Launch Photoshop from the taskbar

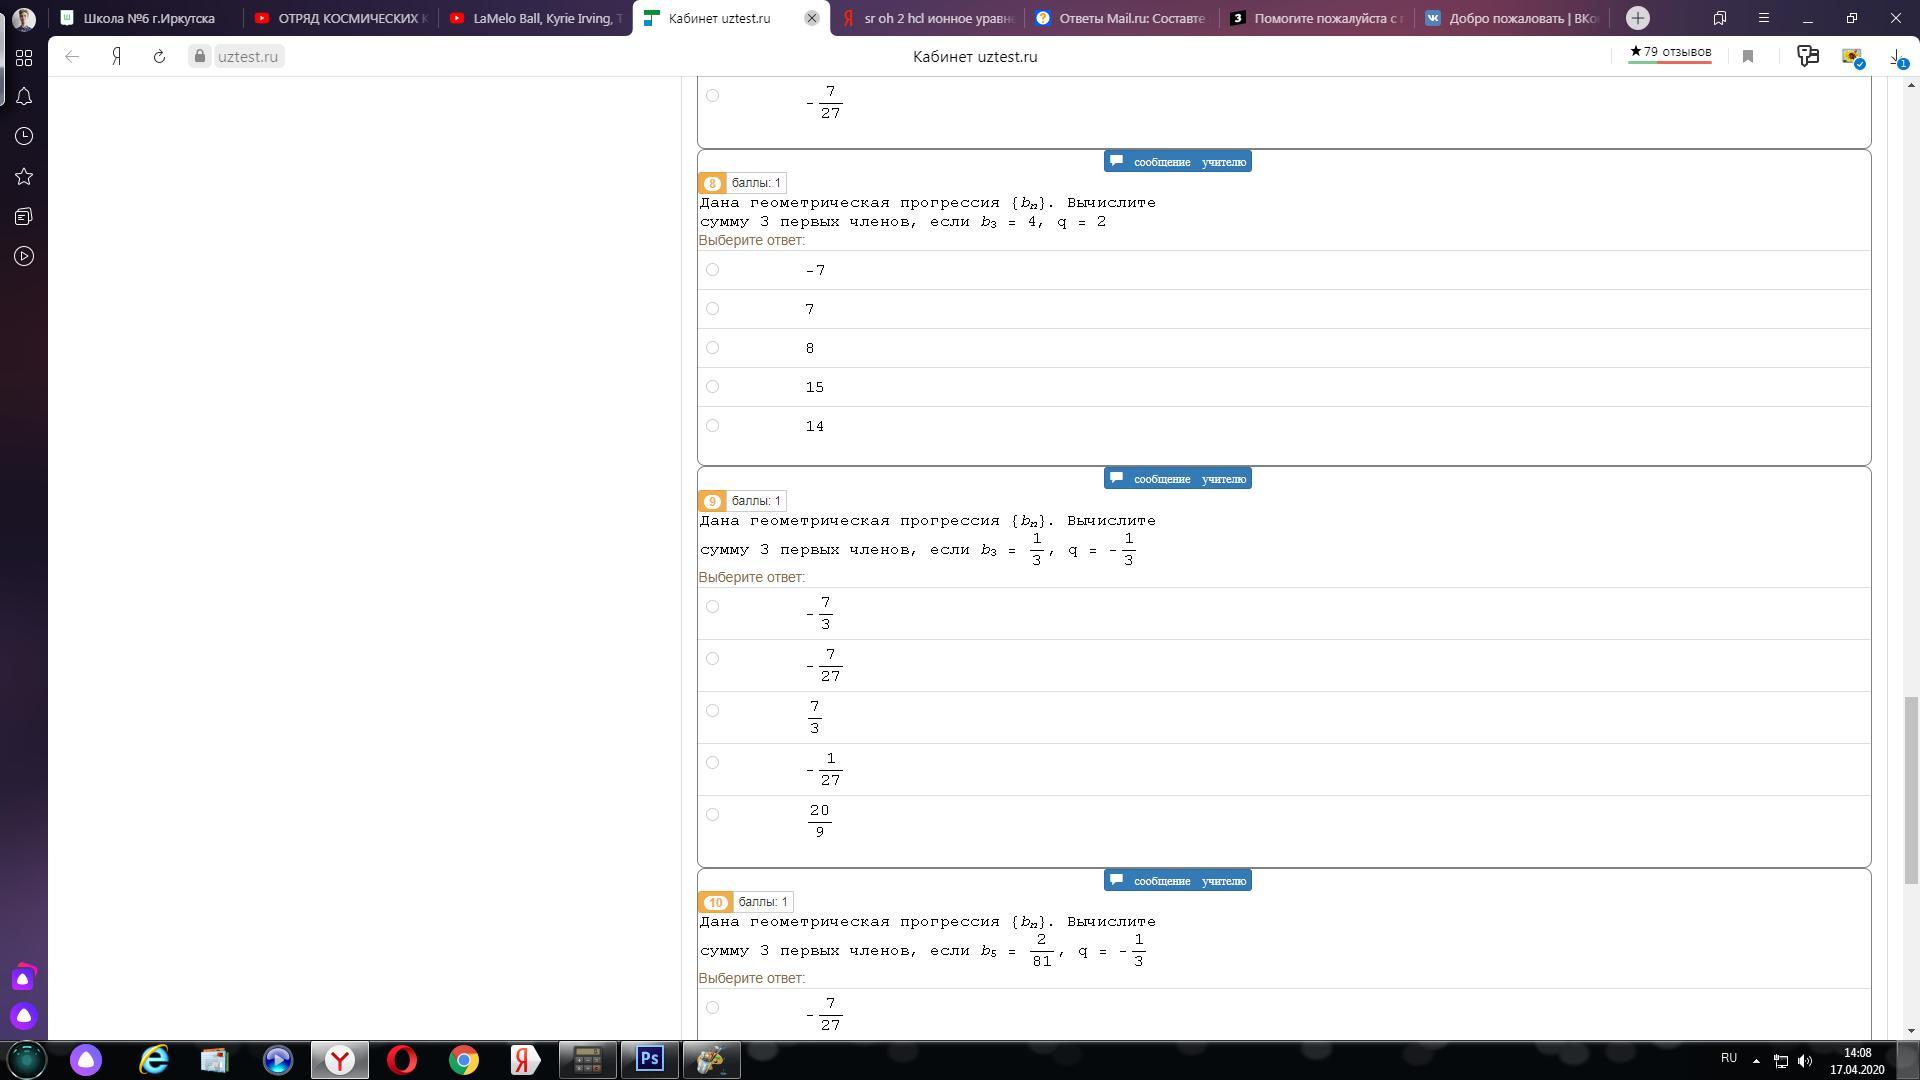[x=649, y=1059]
